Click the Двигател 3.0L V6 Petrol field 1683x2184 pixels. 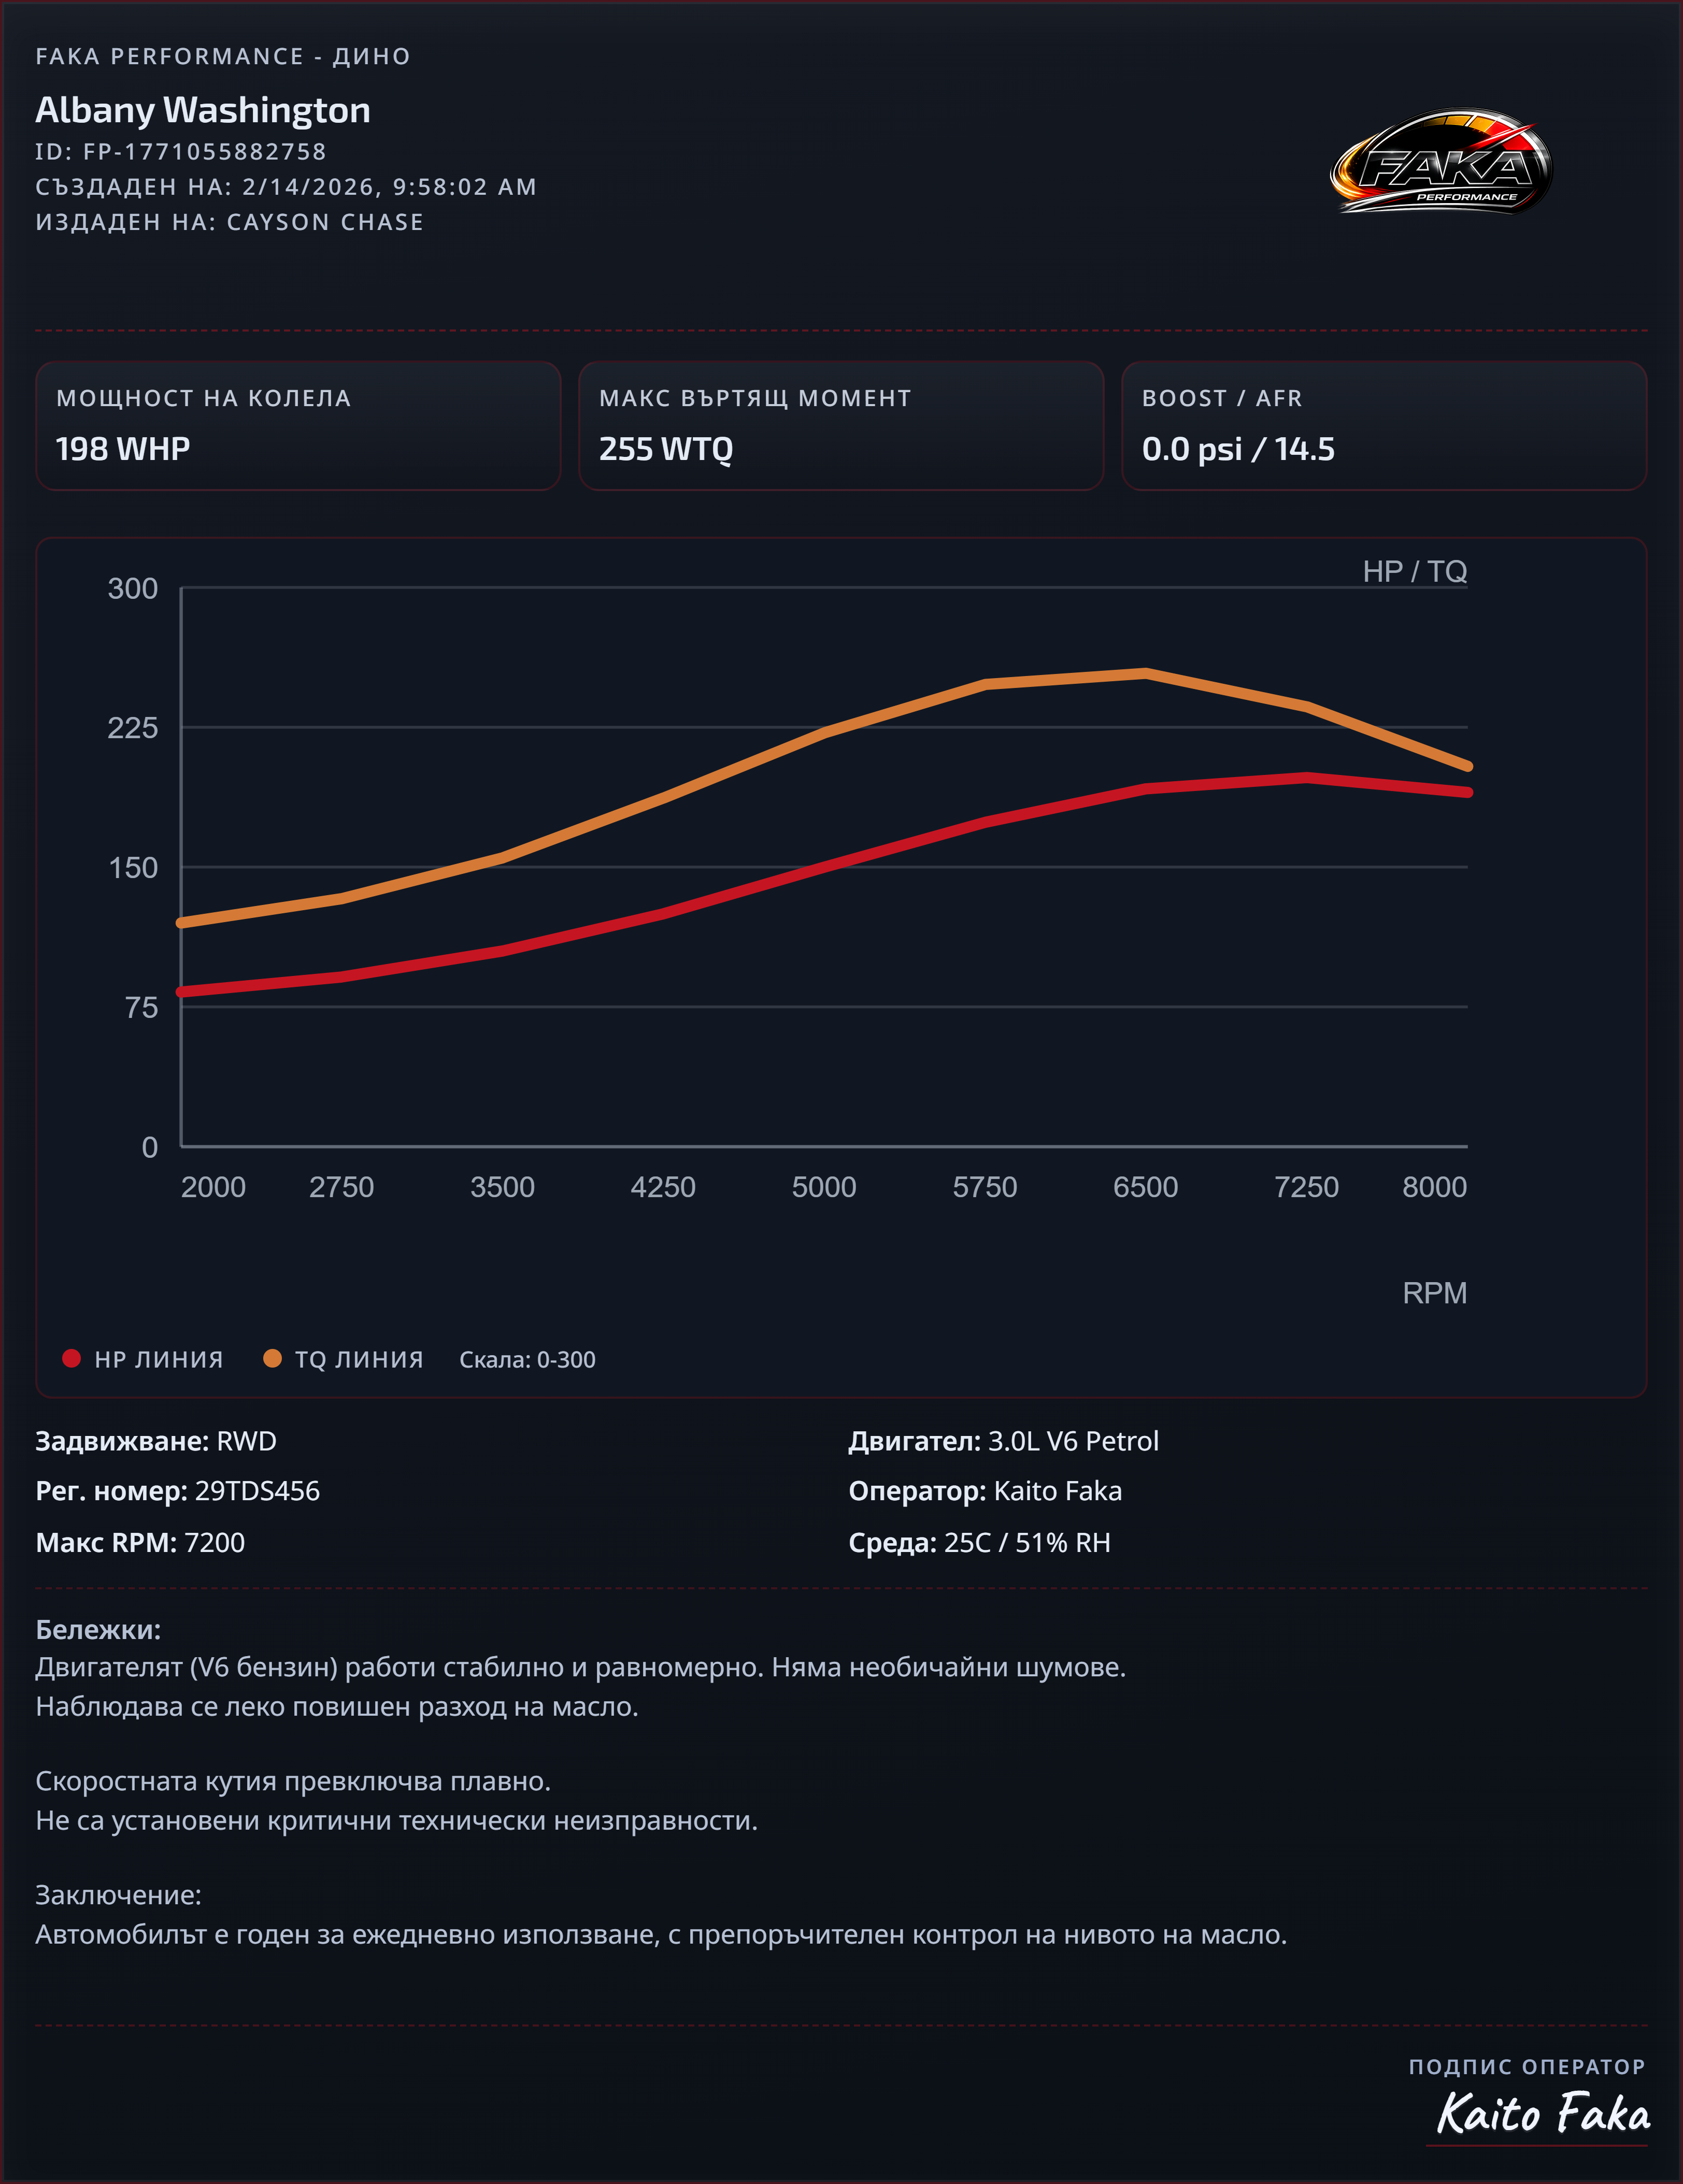coord(1003,1441)
